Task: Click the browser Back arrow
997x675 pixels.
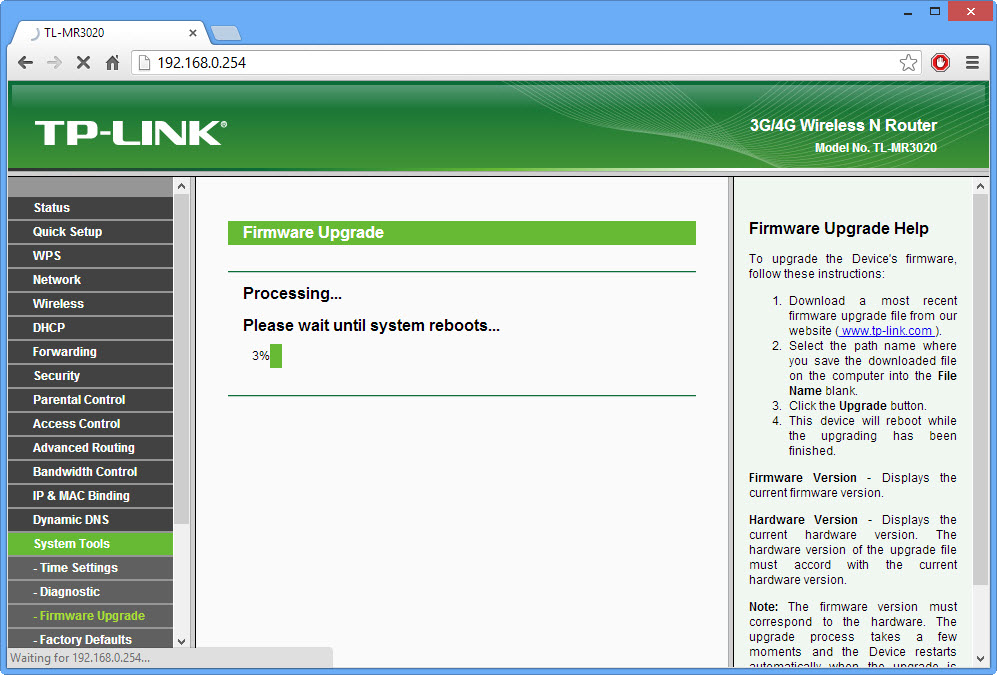Action: [25, 62]
